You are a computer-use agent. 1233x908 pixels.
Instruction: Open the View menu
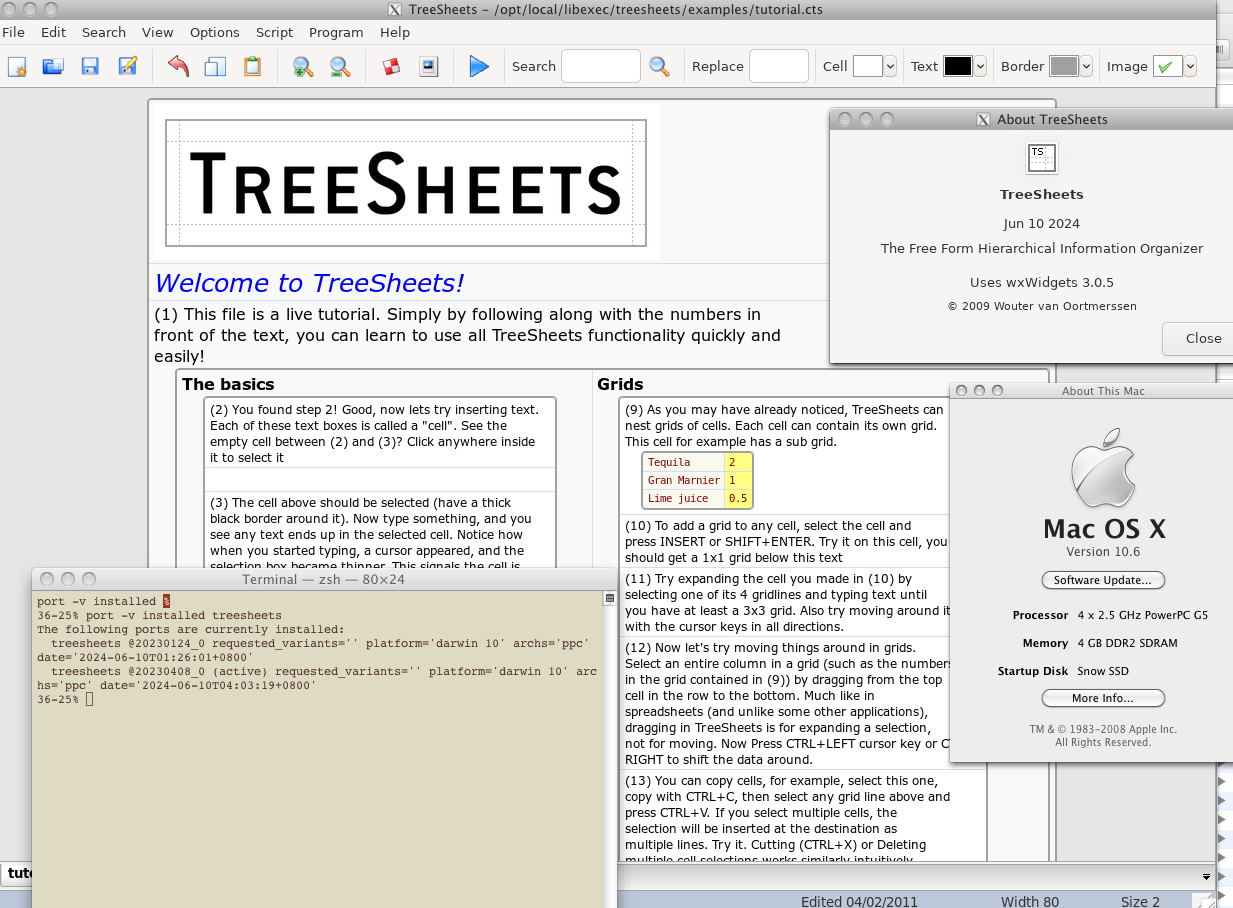[x=158, y=32]
